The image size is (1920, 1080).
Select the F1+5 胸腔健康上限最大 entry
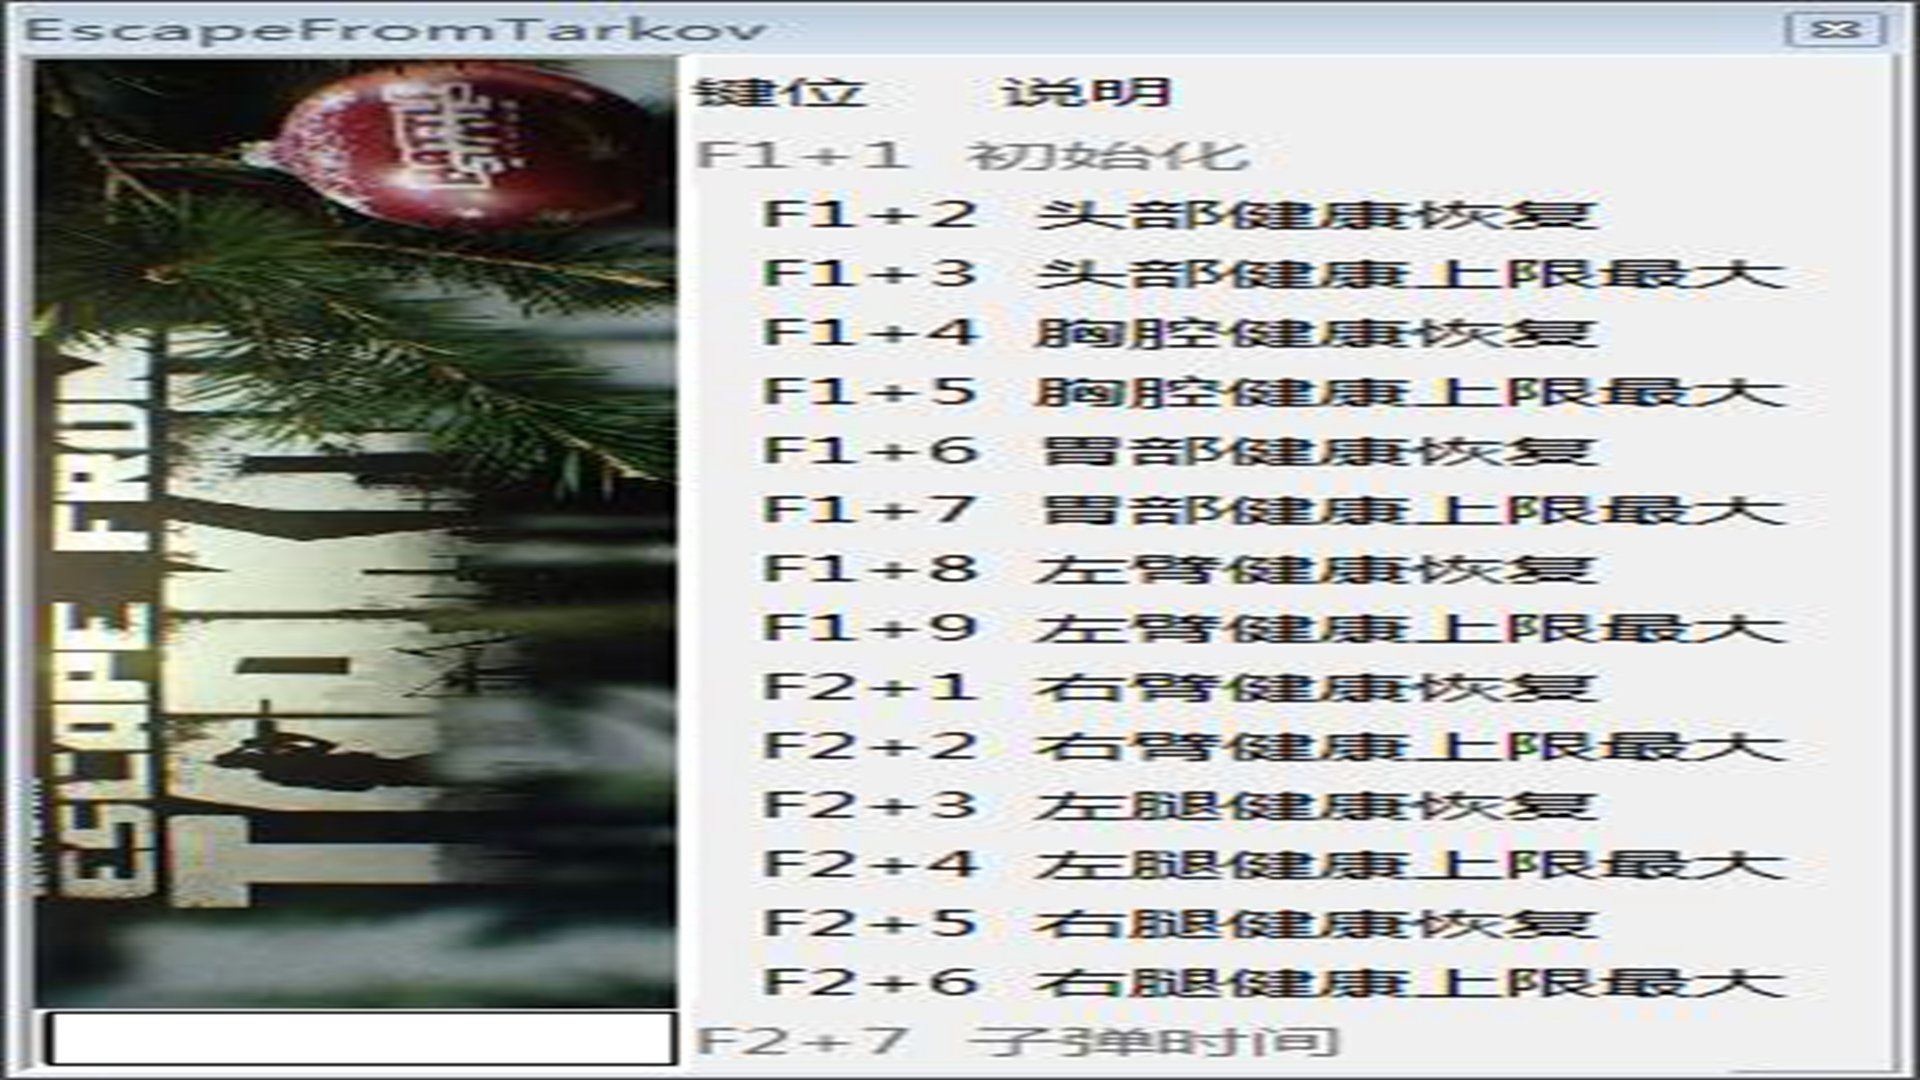pyautogui.click(x=1274, y=392)
